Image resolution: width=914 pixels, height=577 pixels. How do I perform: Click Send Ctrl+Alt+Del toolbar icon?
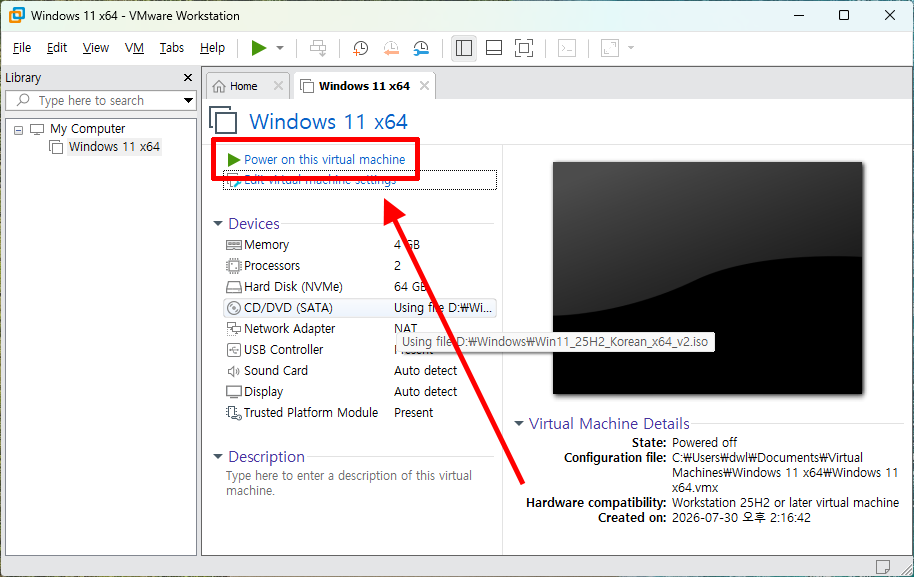click(x=318, y=48)
